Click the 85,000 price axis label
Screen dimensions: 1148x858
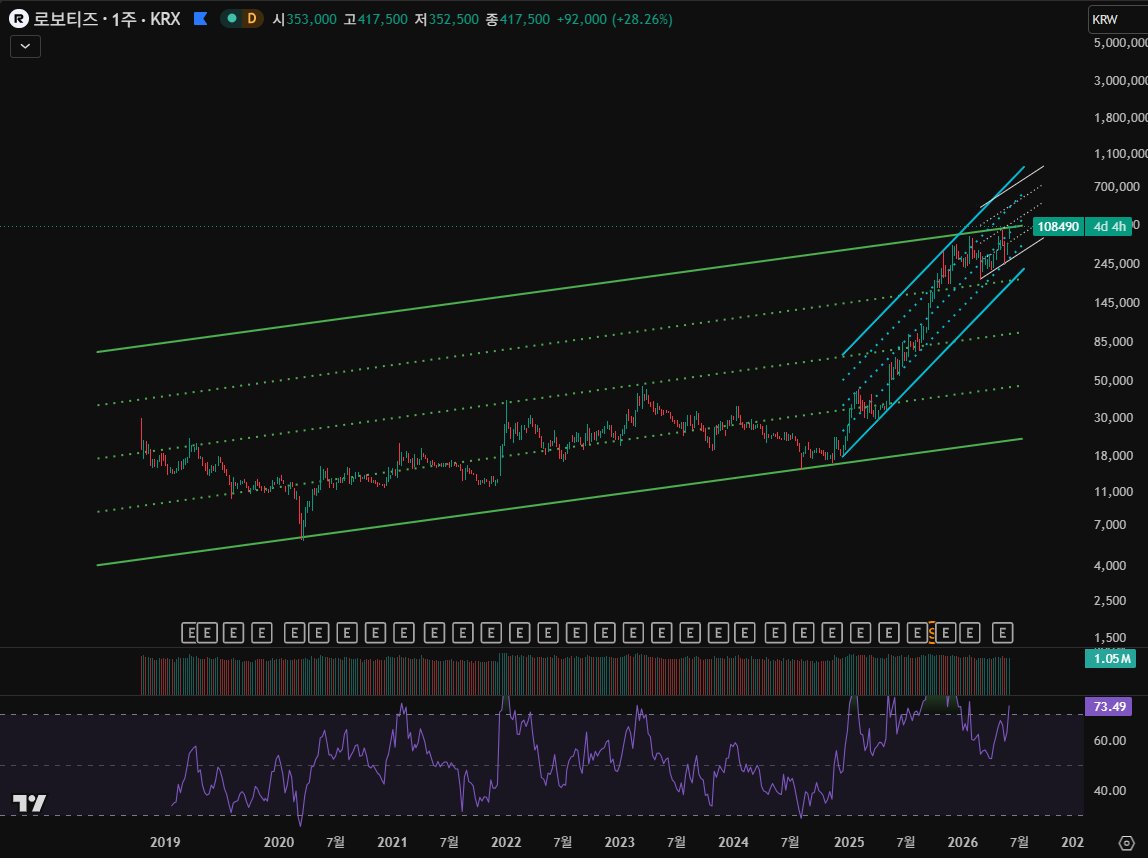click(x=1114, y=341)
